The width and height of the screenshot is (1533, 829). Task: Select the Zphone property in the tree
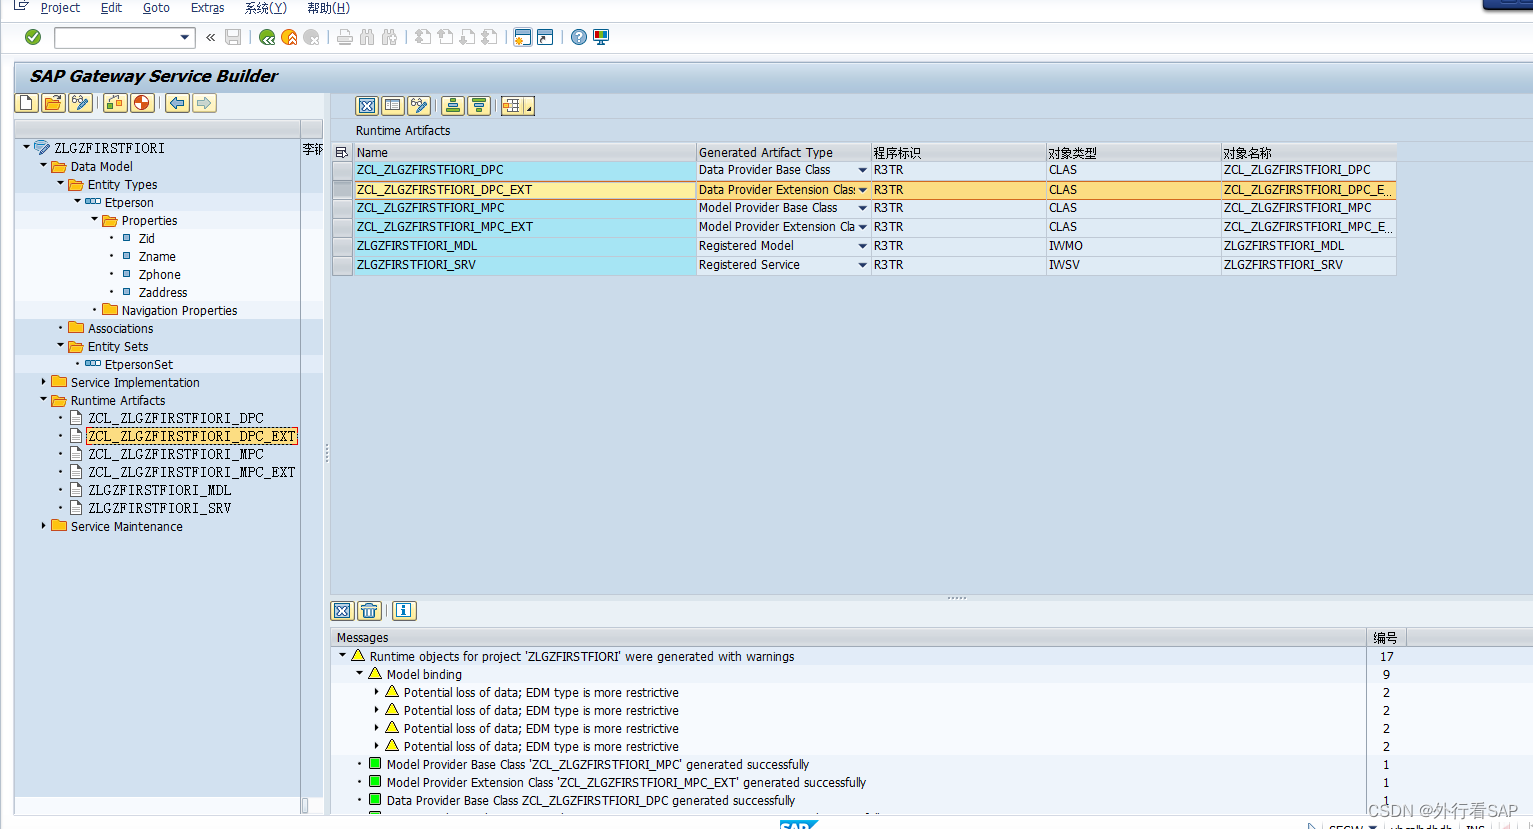point(160,274)
